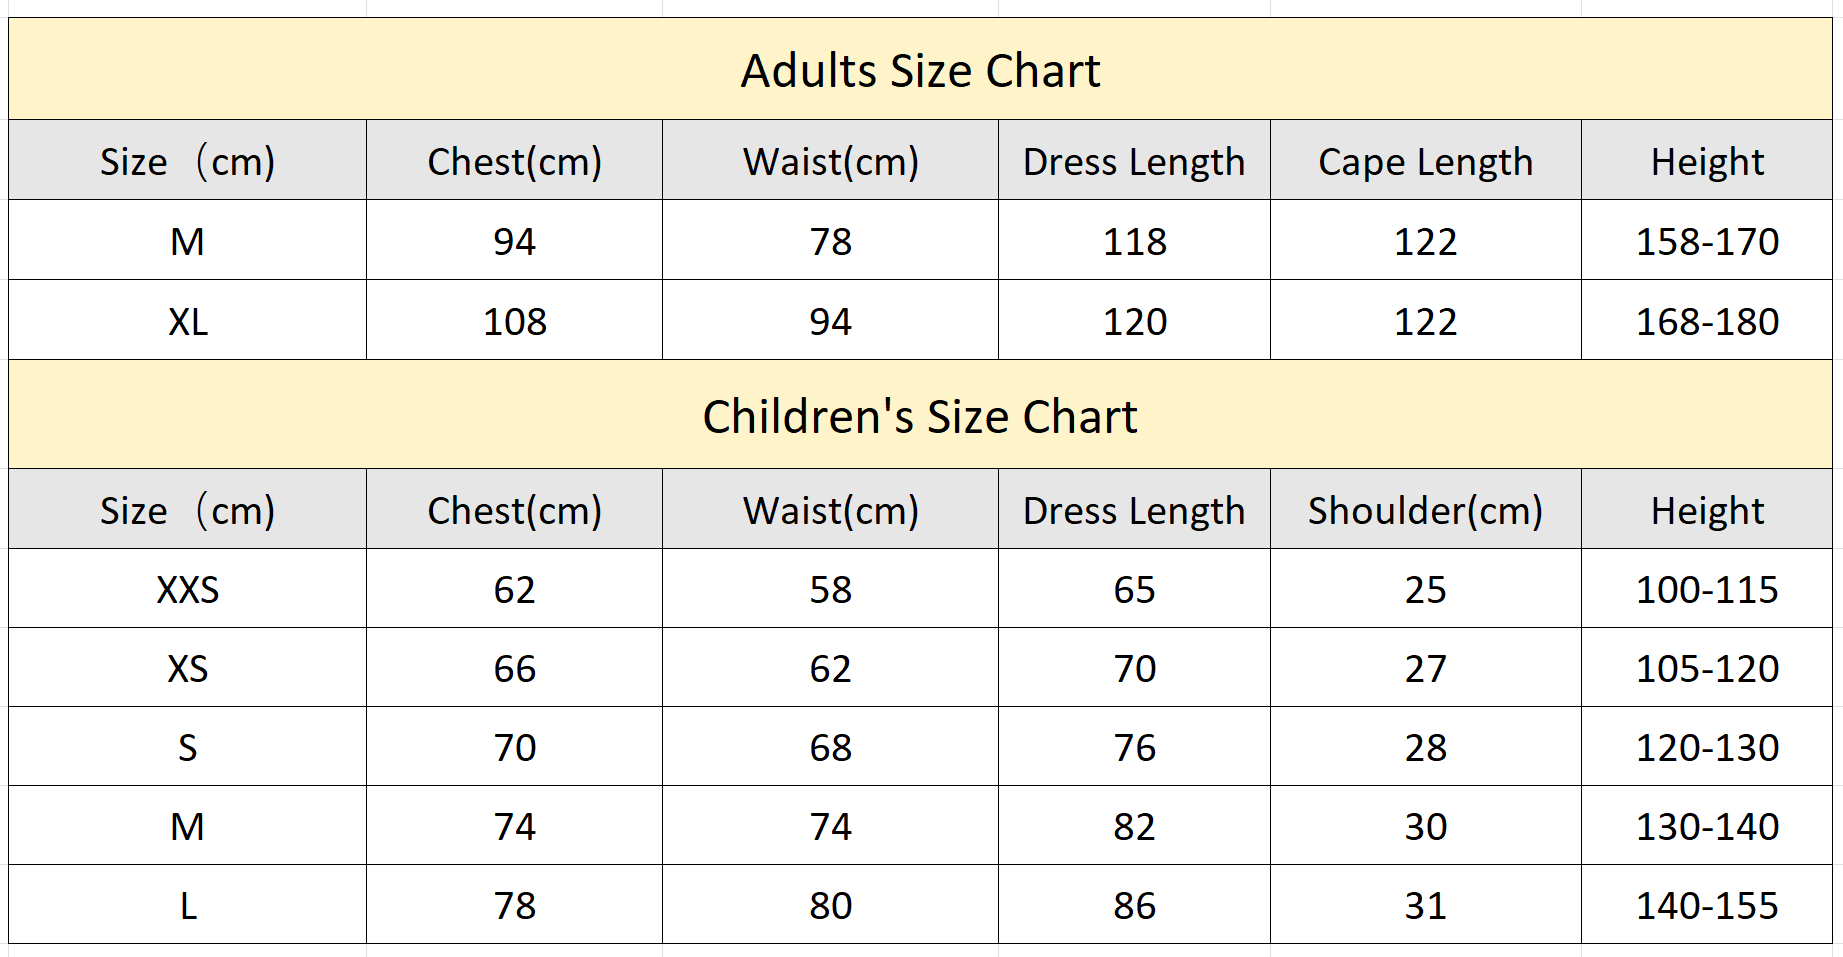Click the Cape Length column header
Image resolution: width=1843 pixels, height=957 pixels.
click(1425, 160)
